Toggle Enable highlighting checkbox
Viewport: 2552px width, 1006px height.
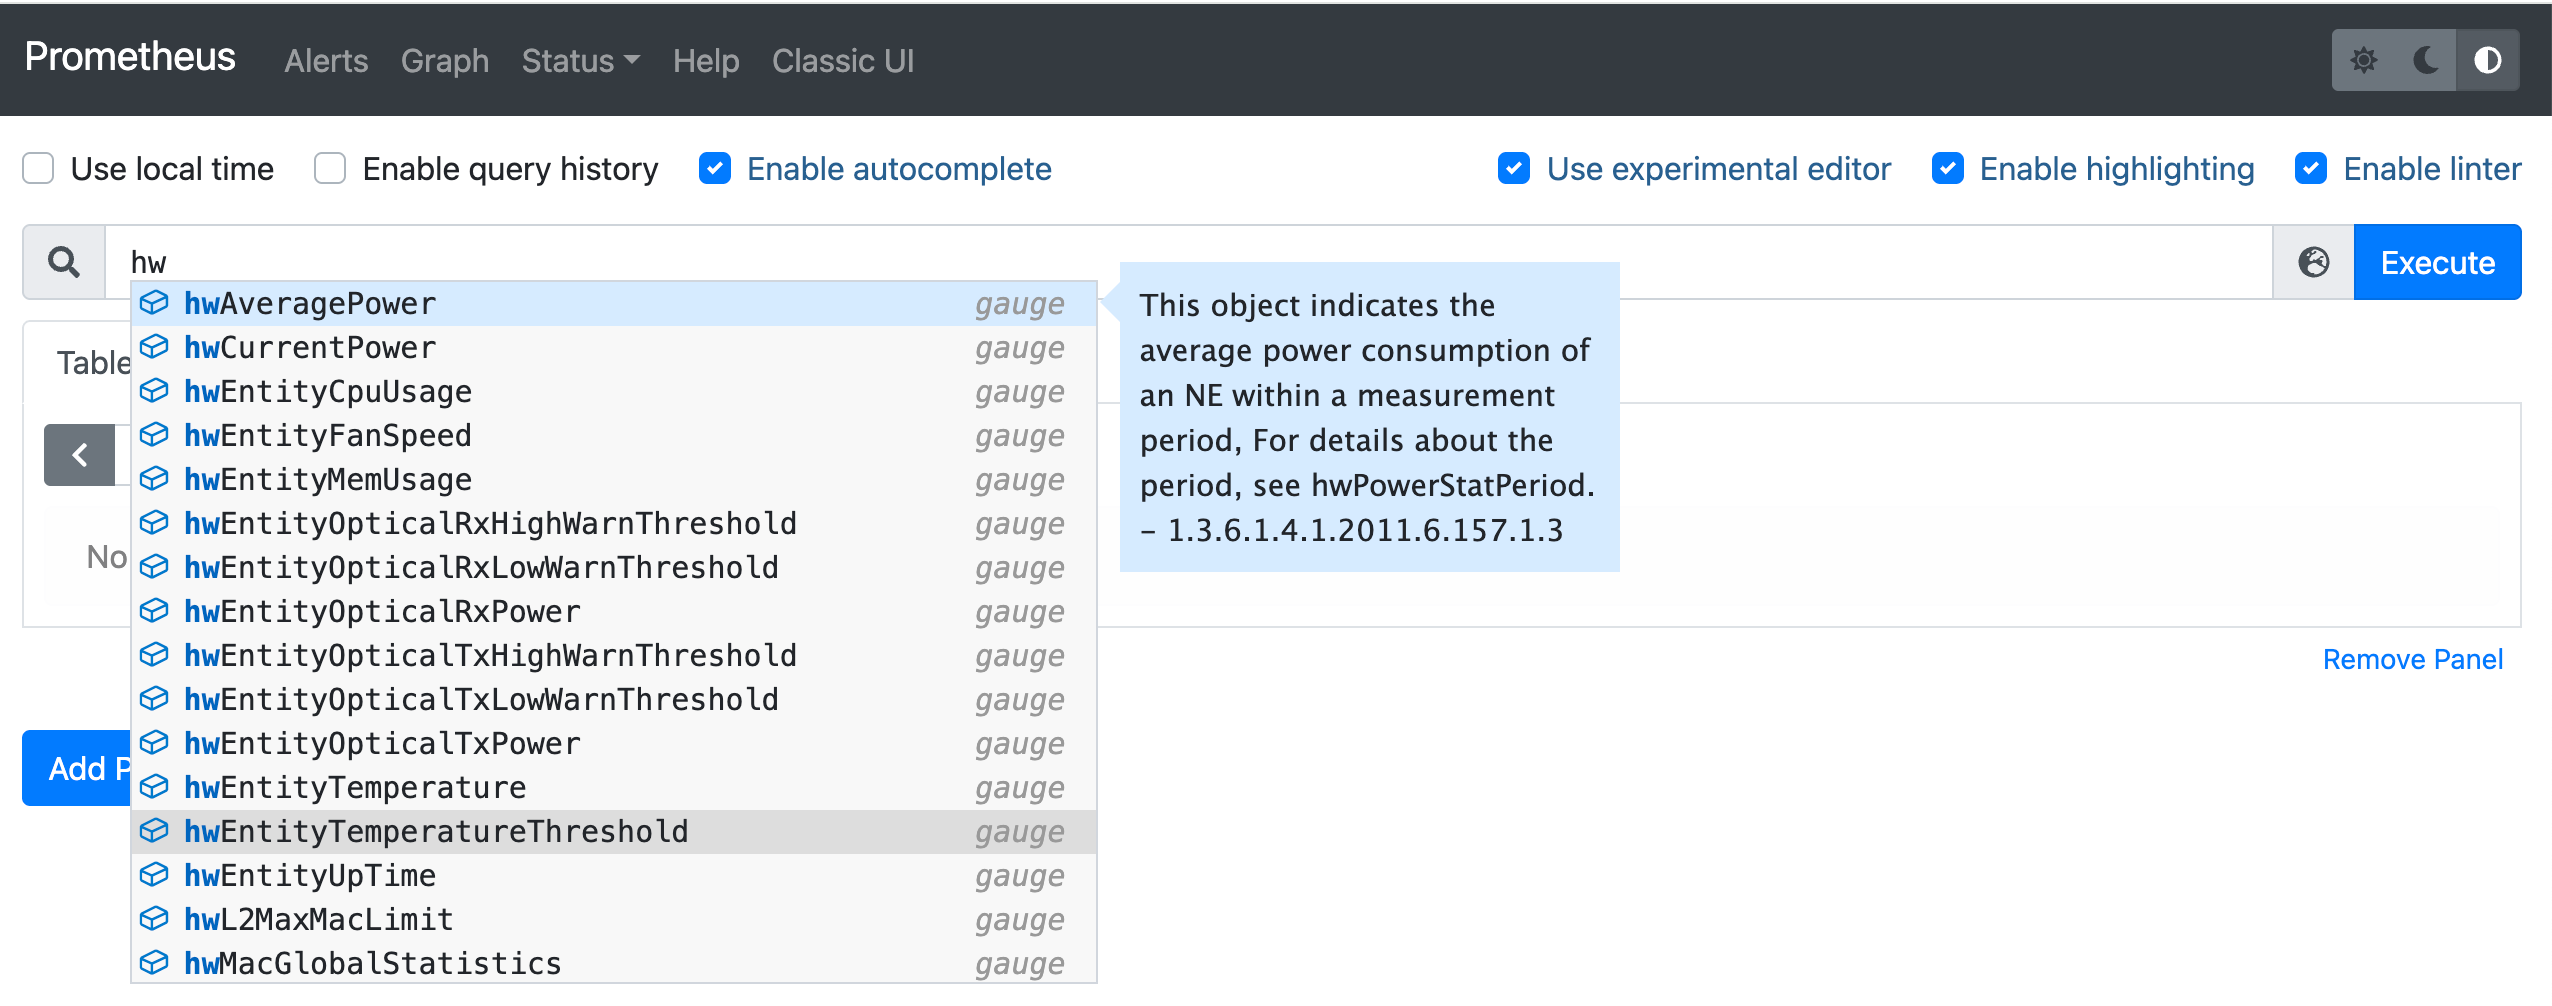click(x=1948, y=168)
